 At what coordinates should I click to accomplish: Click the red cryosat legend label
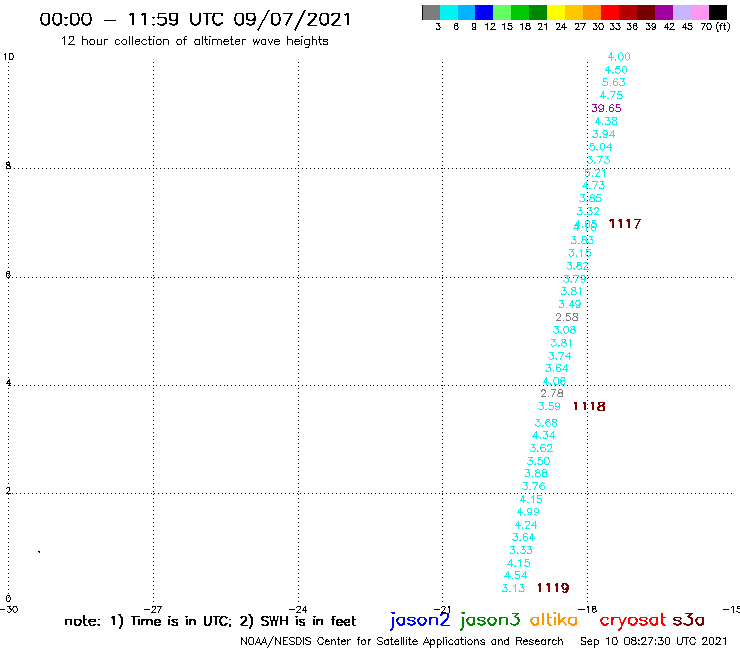[633, 620]
